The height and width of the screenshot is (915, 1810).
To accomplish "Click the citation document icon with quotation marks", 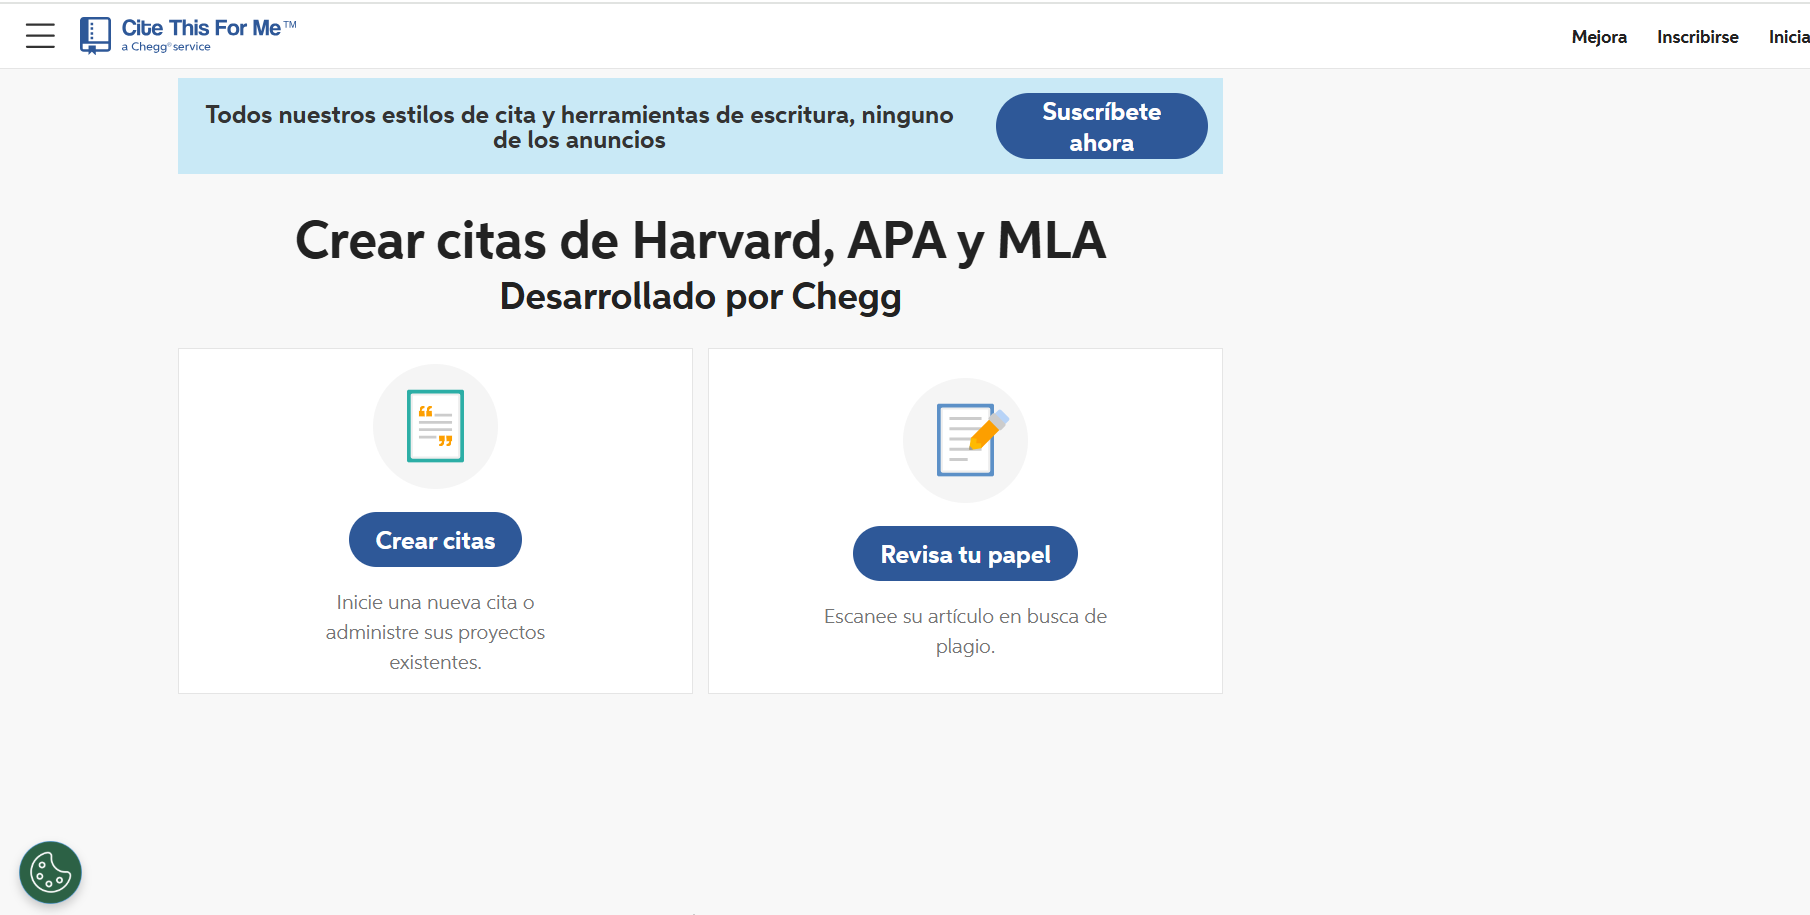I will click(x=435, y=426).
